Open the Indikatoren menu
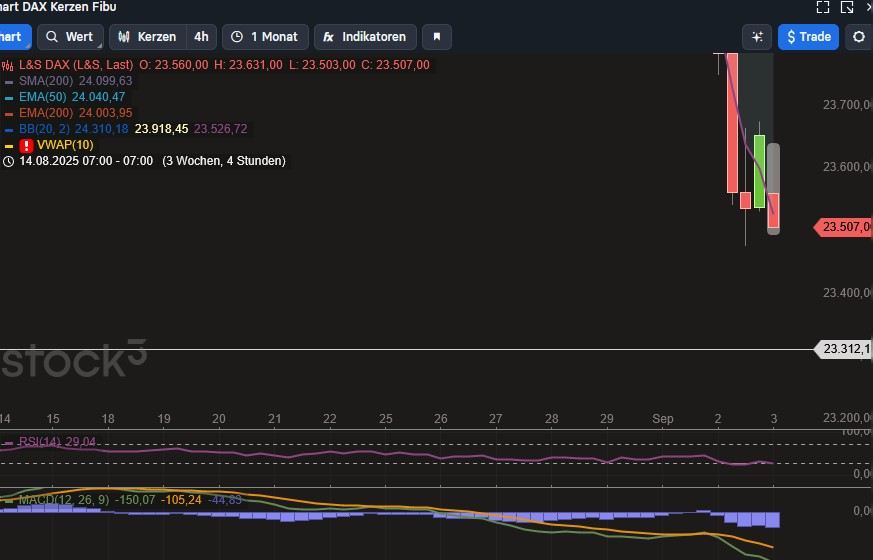Screen dimensions: 873x560 365,37
